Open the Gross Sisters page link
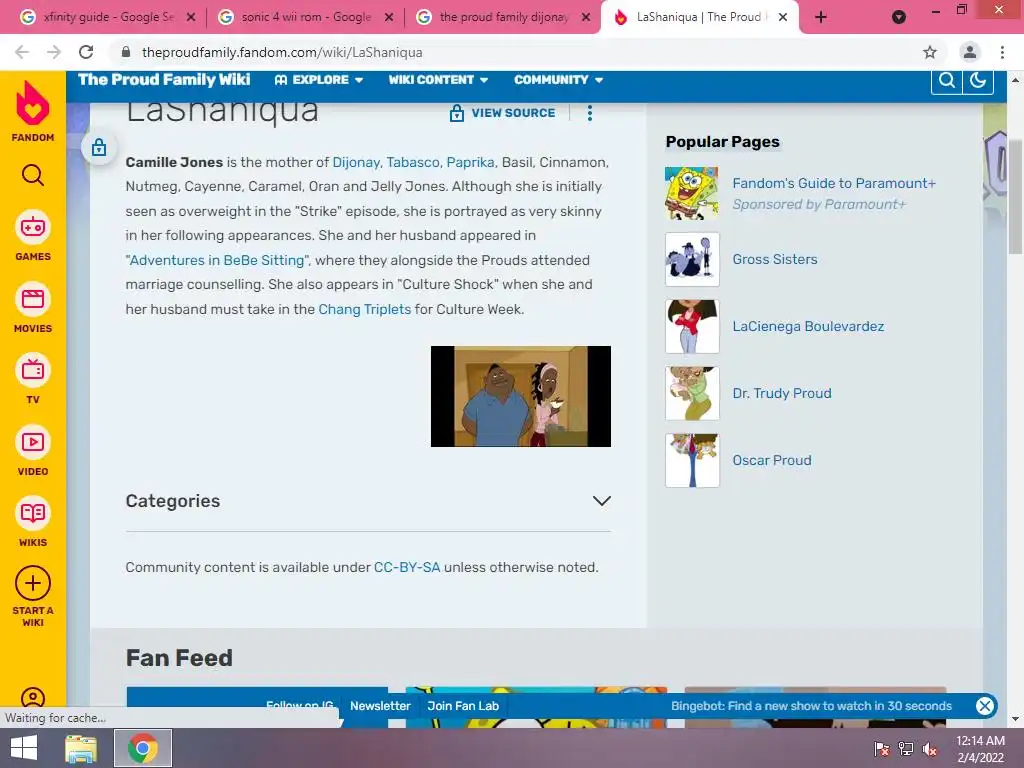Image resolution: width=1024 pixels, height=768 pixels. click(x=775, y=259)
